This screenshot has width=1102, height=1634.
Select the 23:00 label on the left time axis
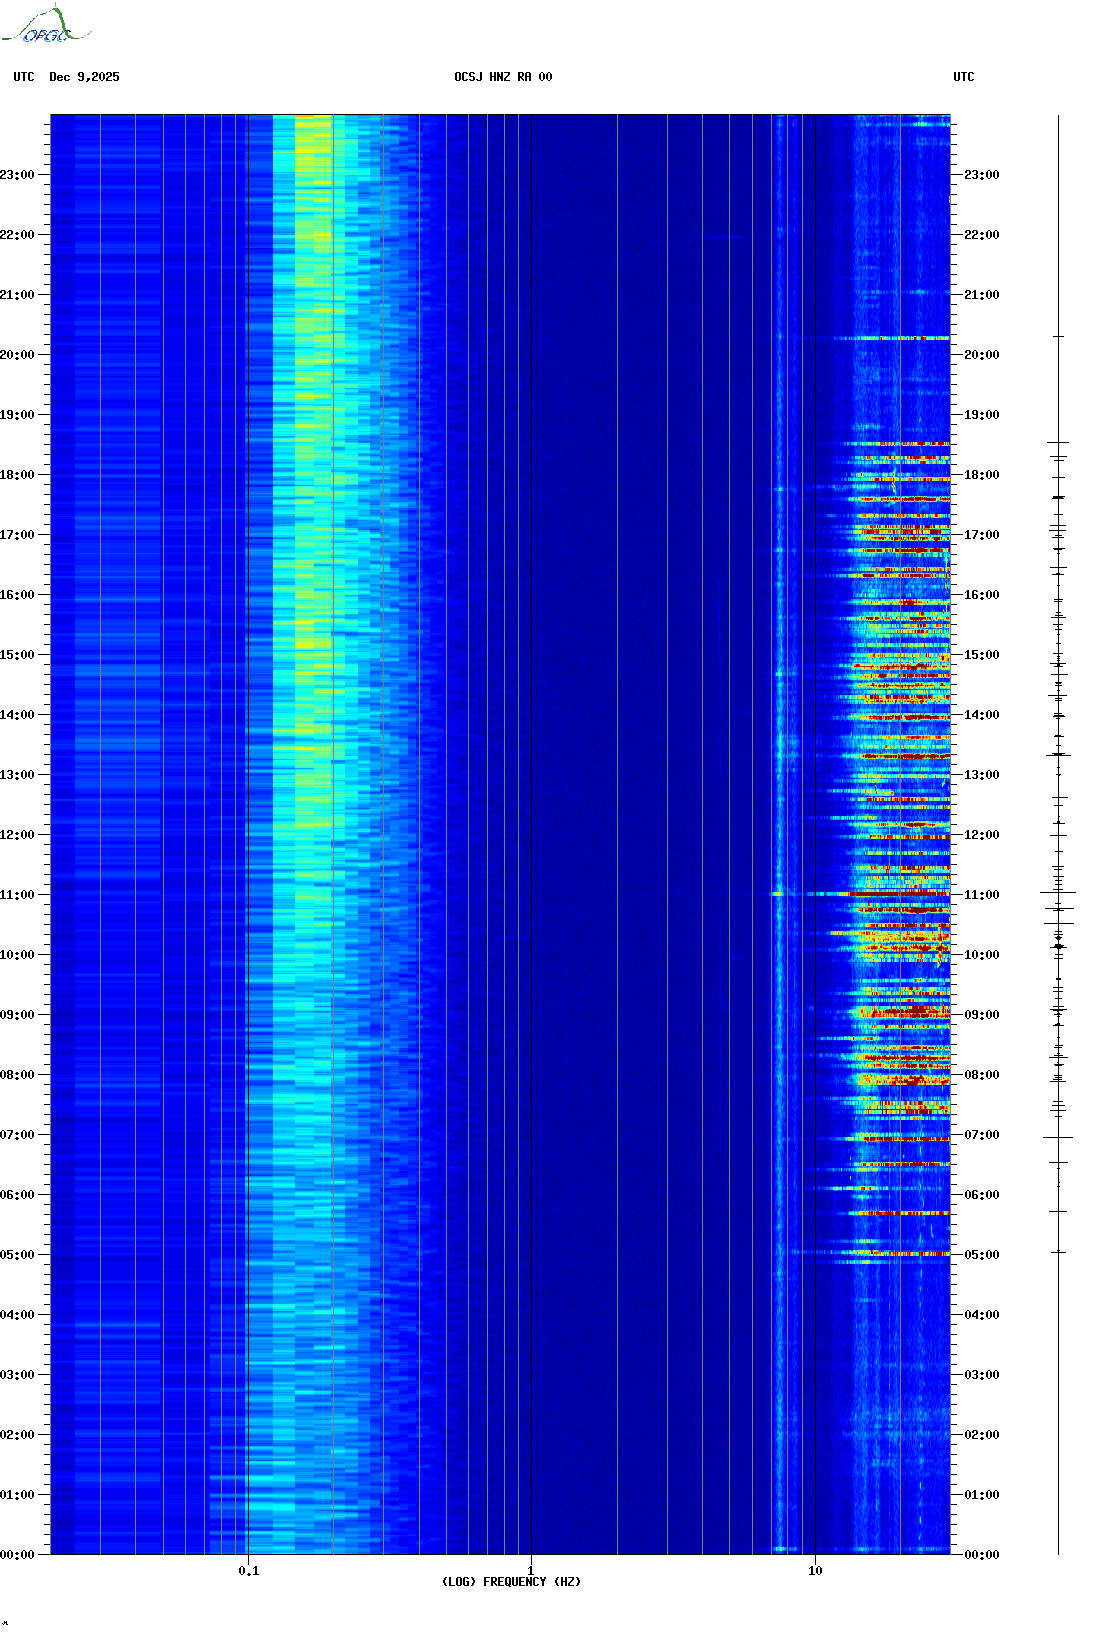[17, 175]
